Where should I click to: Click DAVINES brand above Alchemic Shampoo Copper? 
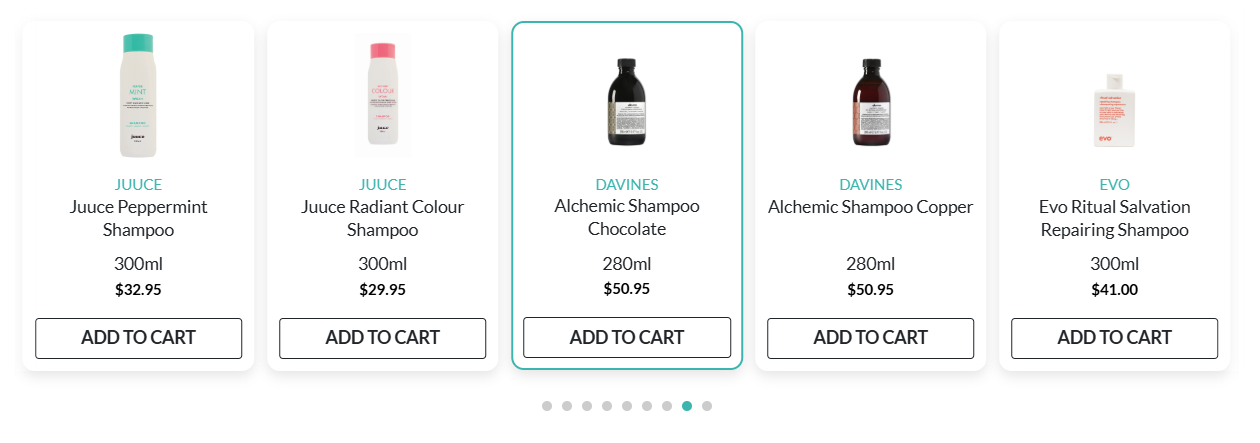tap(870, 185)
